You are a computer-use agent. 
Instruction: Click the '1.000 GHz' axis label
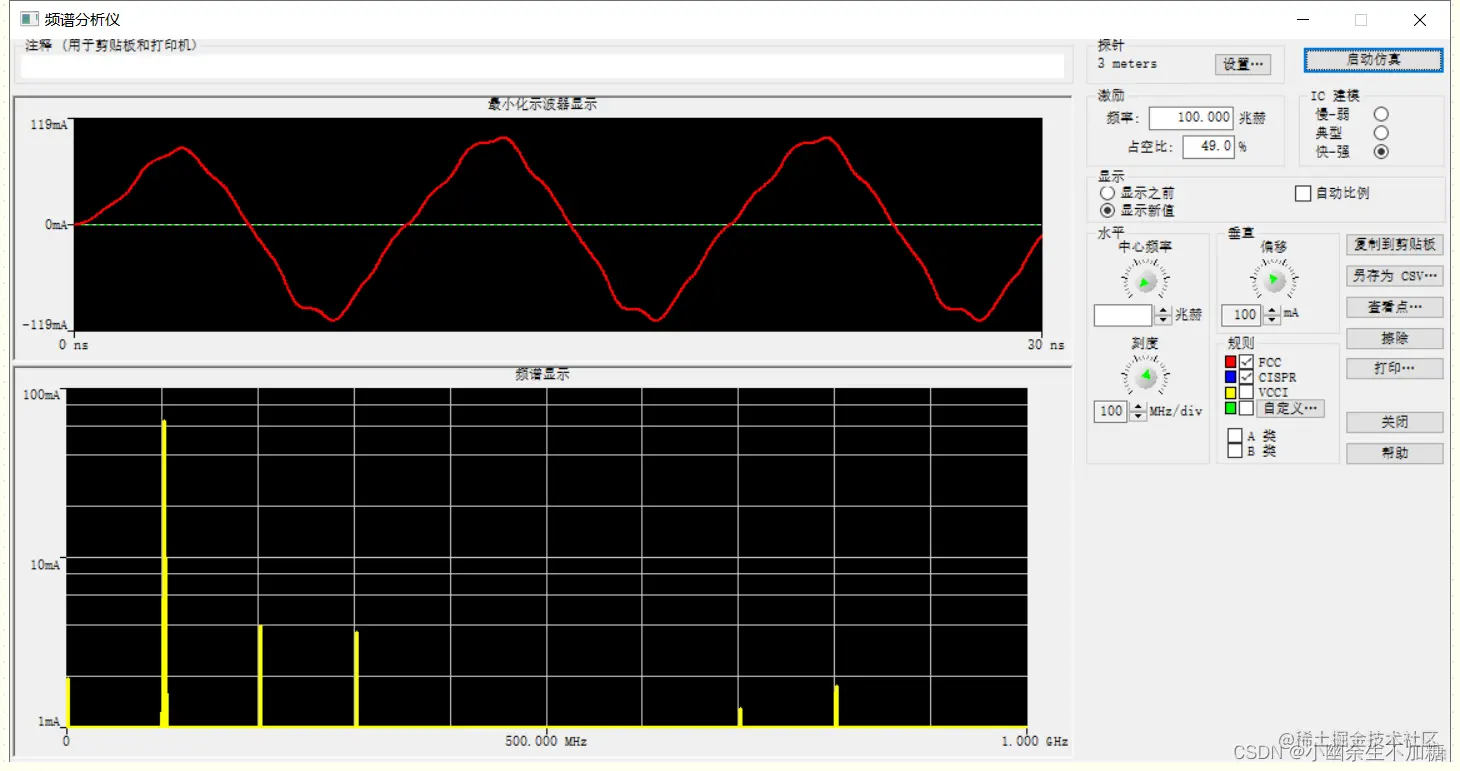[x=1034, y=742]
